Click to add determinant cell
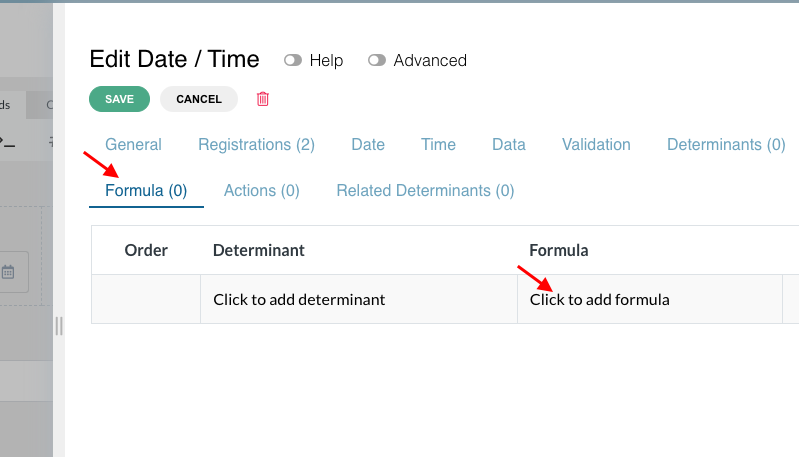This screenshot has height=457, width=799. pyautogui.click(x=359, y=300)
